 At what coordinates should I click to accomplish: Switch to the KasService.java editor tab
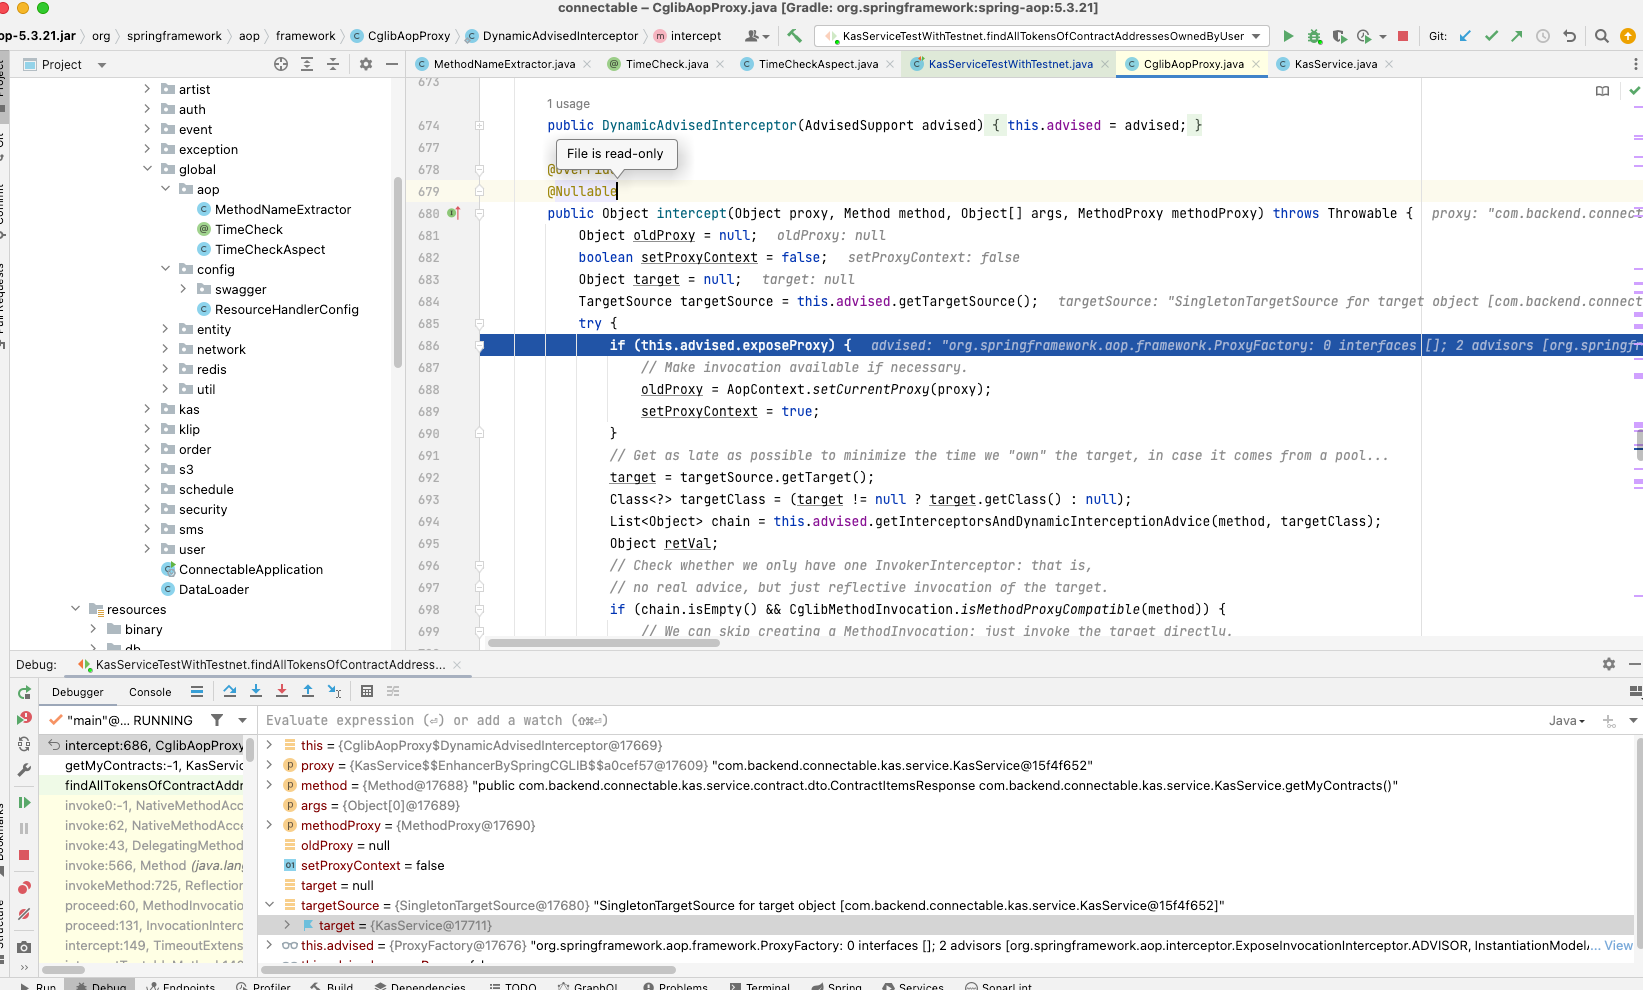coord(1335,64)
